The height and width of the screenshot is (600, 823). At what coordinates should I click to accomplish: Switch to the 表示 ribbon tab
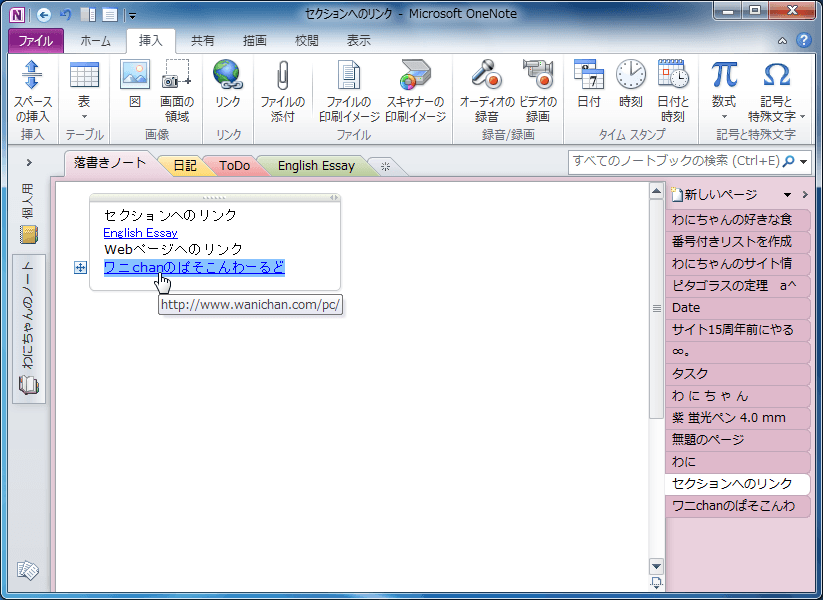[x=358, y=41]
